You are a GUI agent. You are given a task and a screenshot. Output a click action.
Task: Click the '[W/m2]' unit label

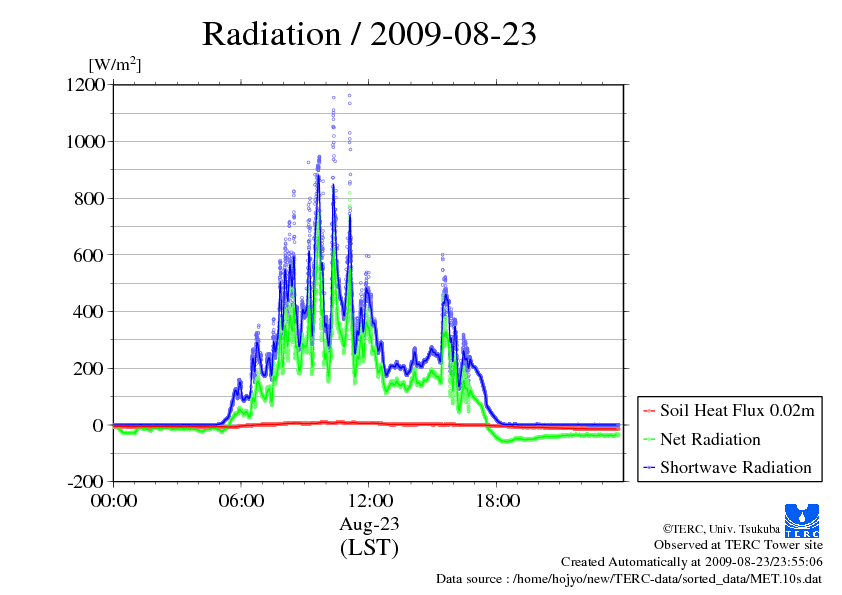tap(114, 64)
